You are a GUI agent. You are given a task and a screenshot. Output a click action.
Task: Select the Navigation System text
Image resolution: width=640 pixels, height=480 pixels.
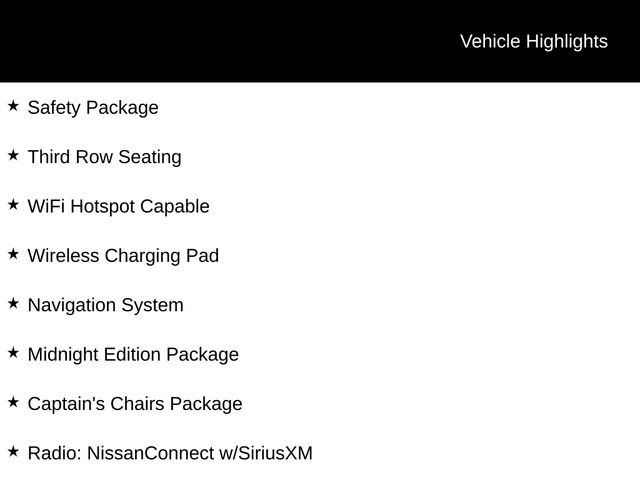(x=105, y=305)
